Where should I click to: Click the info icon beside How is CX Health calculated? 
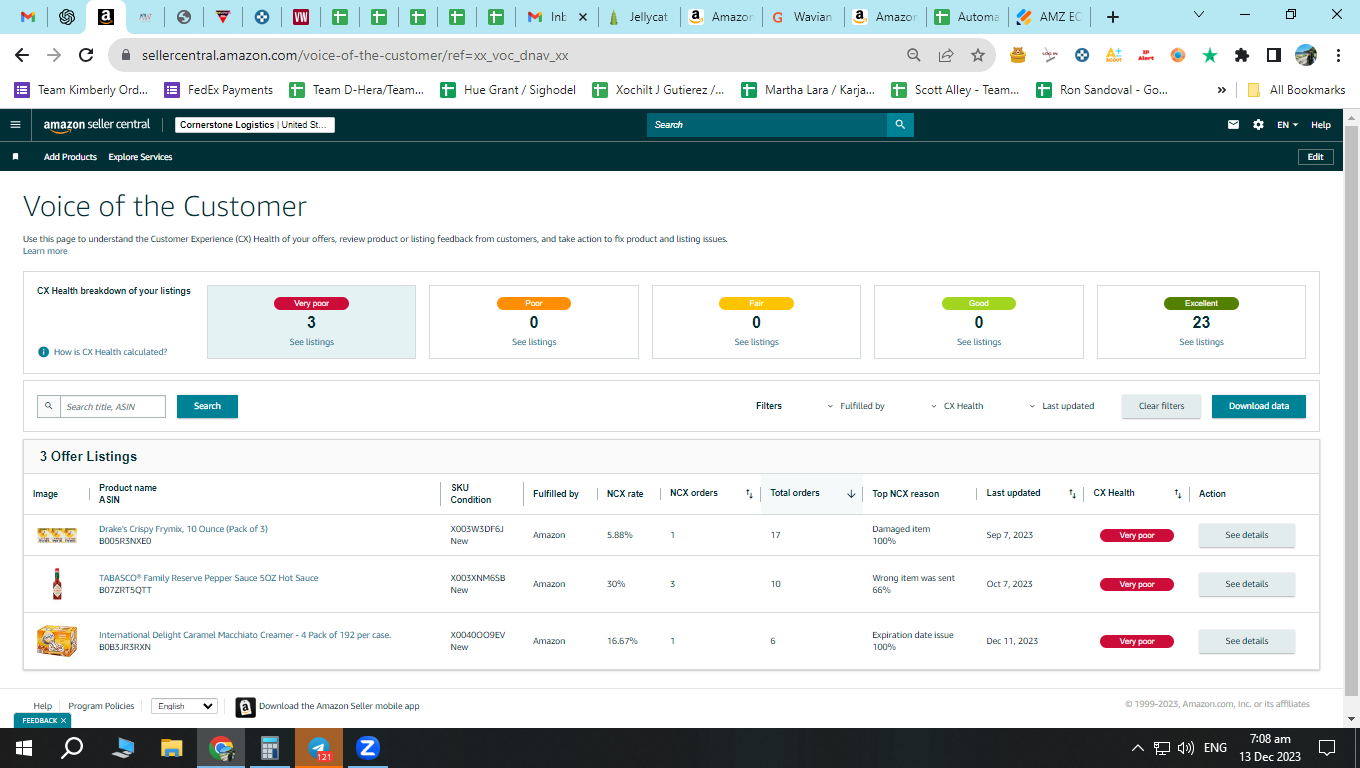point(43,352)
